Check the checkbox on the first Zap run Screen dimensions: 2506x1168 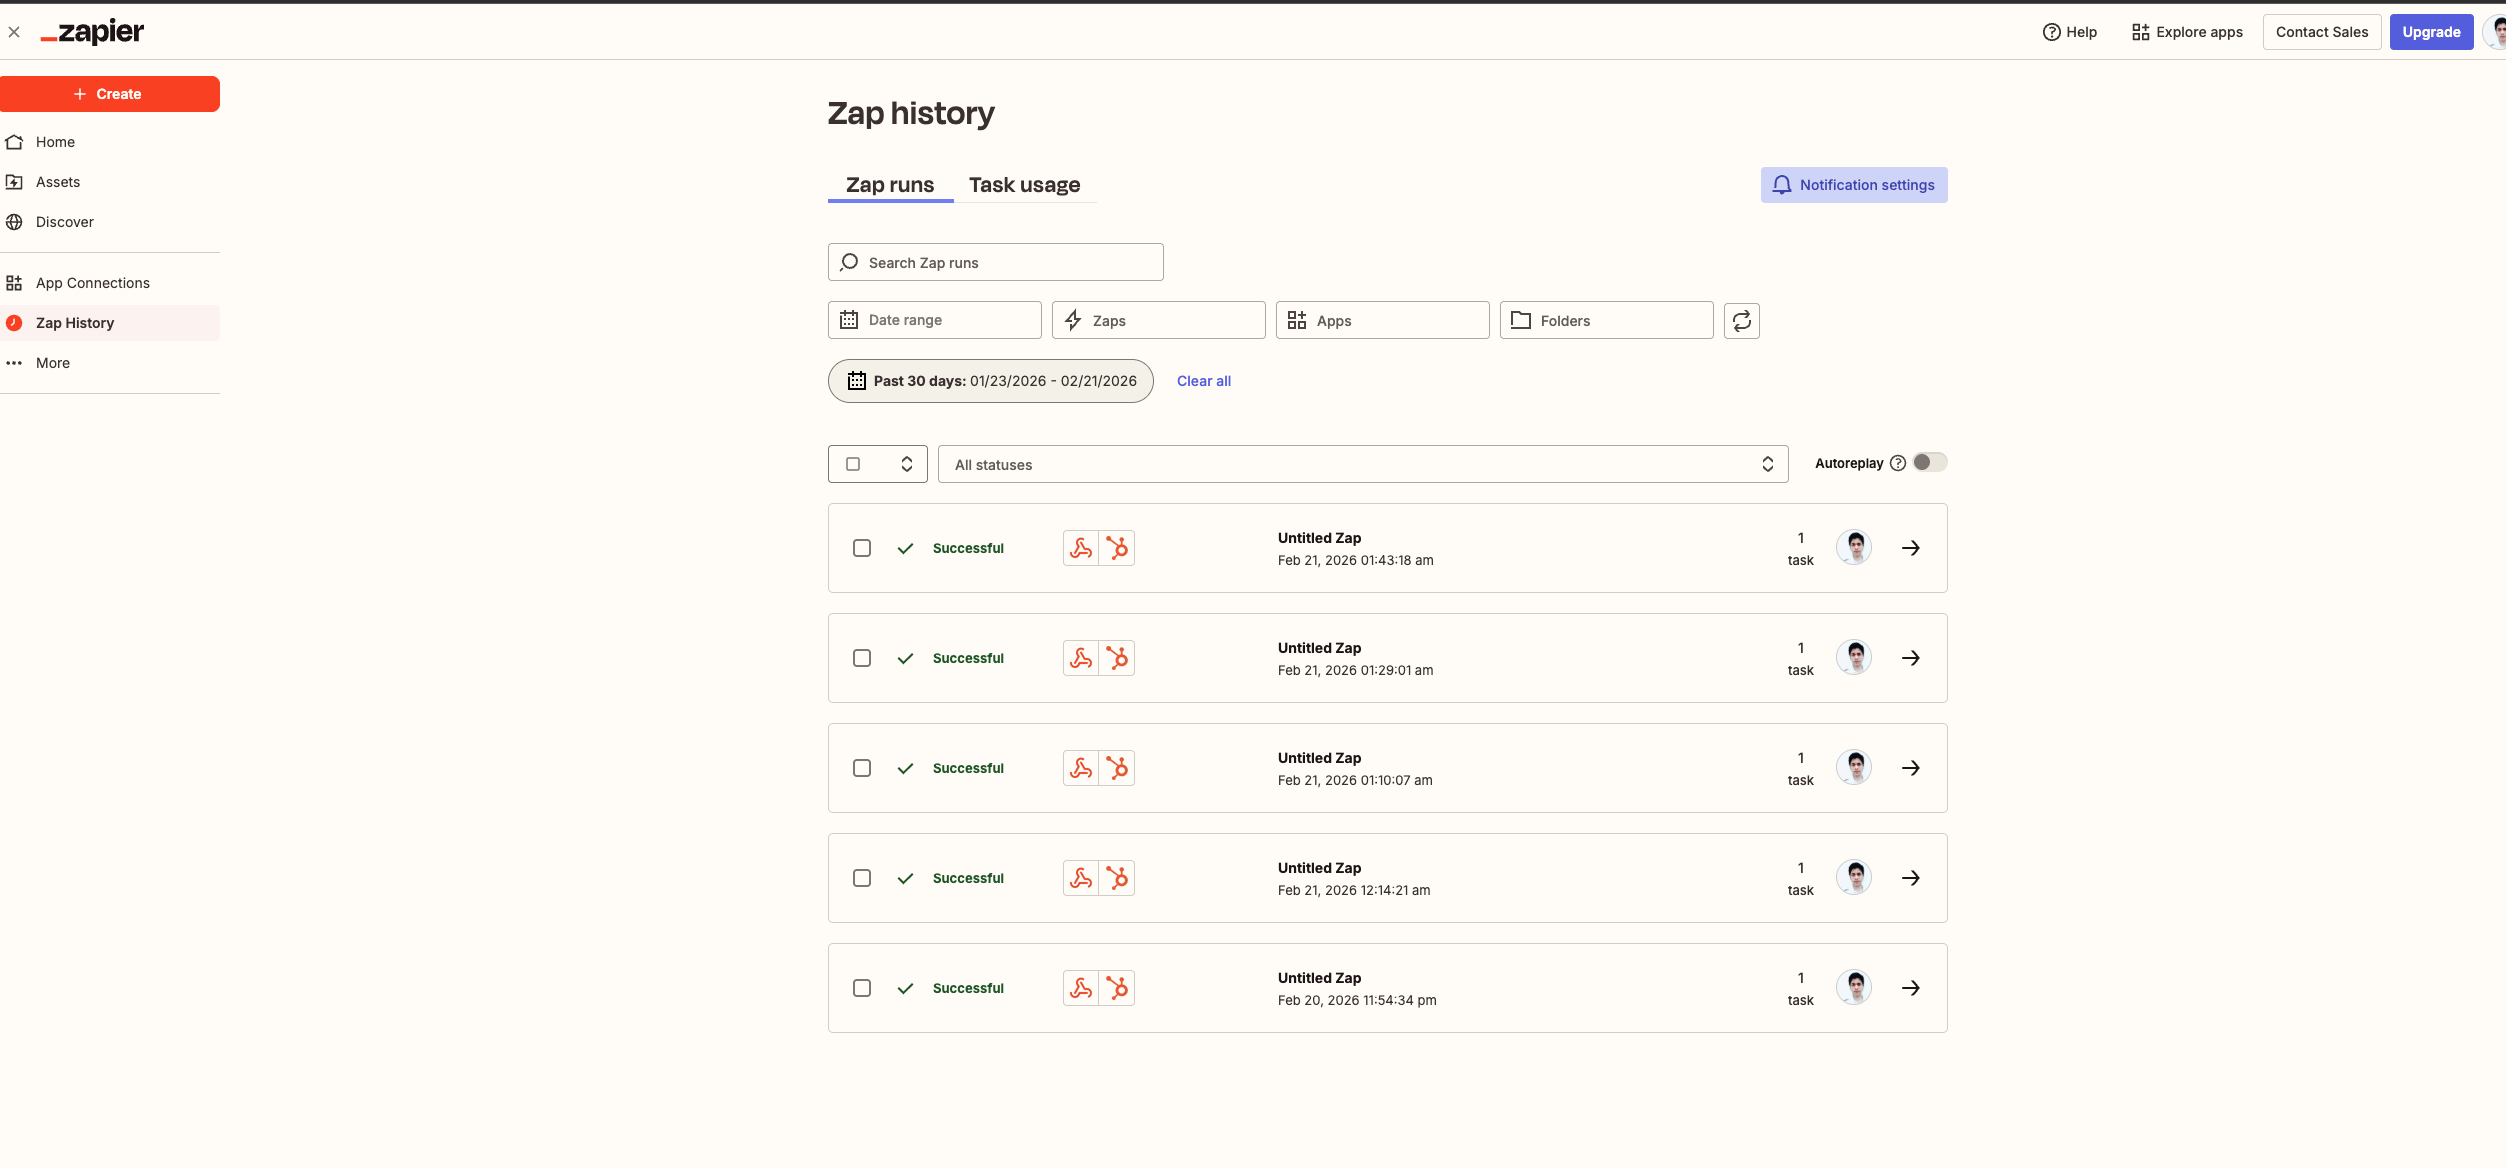click(861, 548)
